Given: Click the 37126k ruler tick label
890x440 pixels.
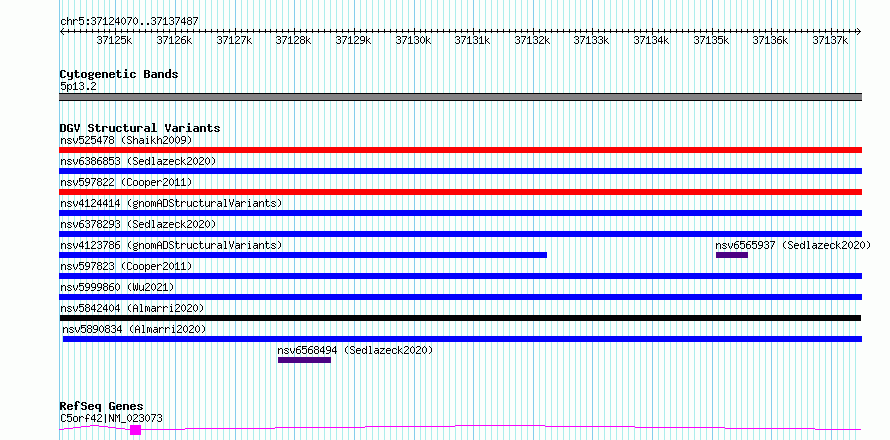Looking at the screenshot, I should pos(174,40).
